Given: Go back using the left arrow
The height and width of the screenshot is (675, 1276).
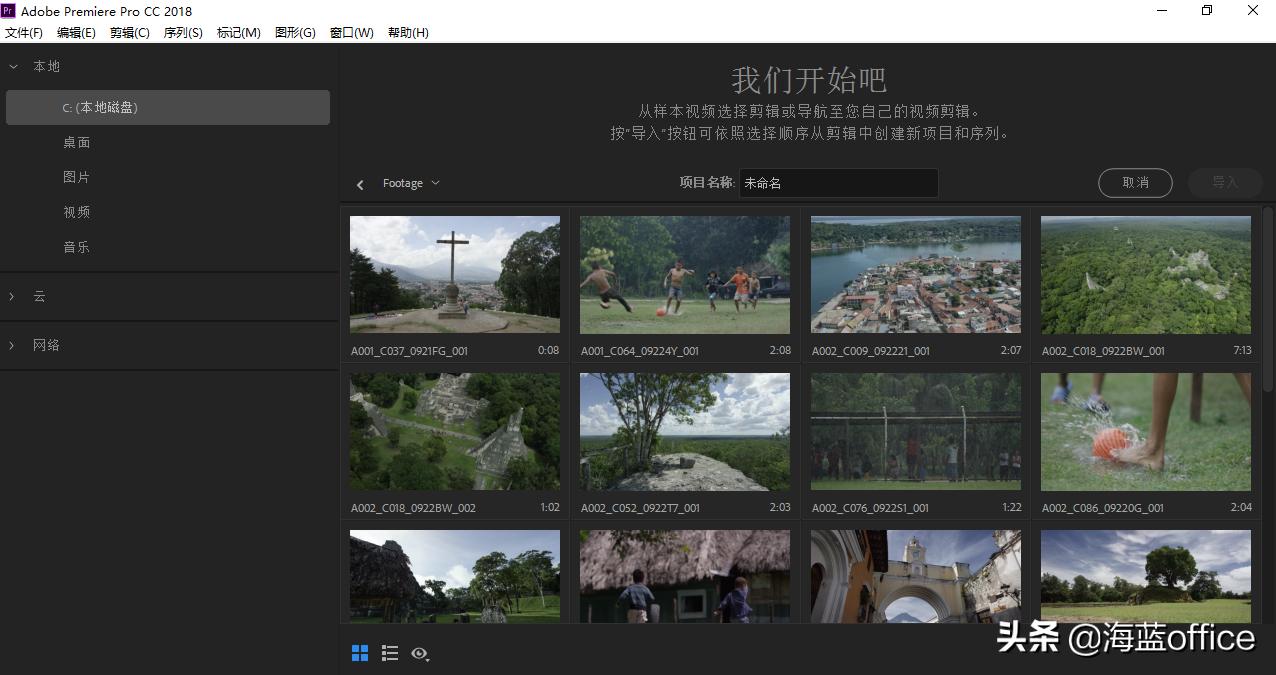Looking at the screenshot, I should coord(360,184).
